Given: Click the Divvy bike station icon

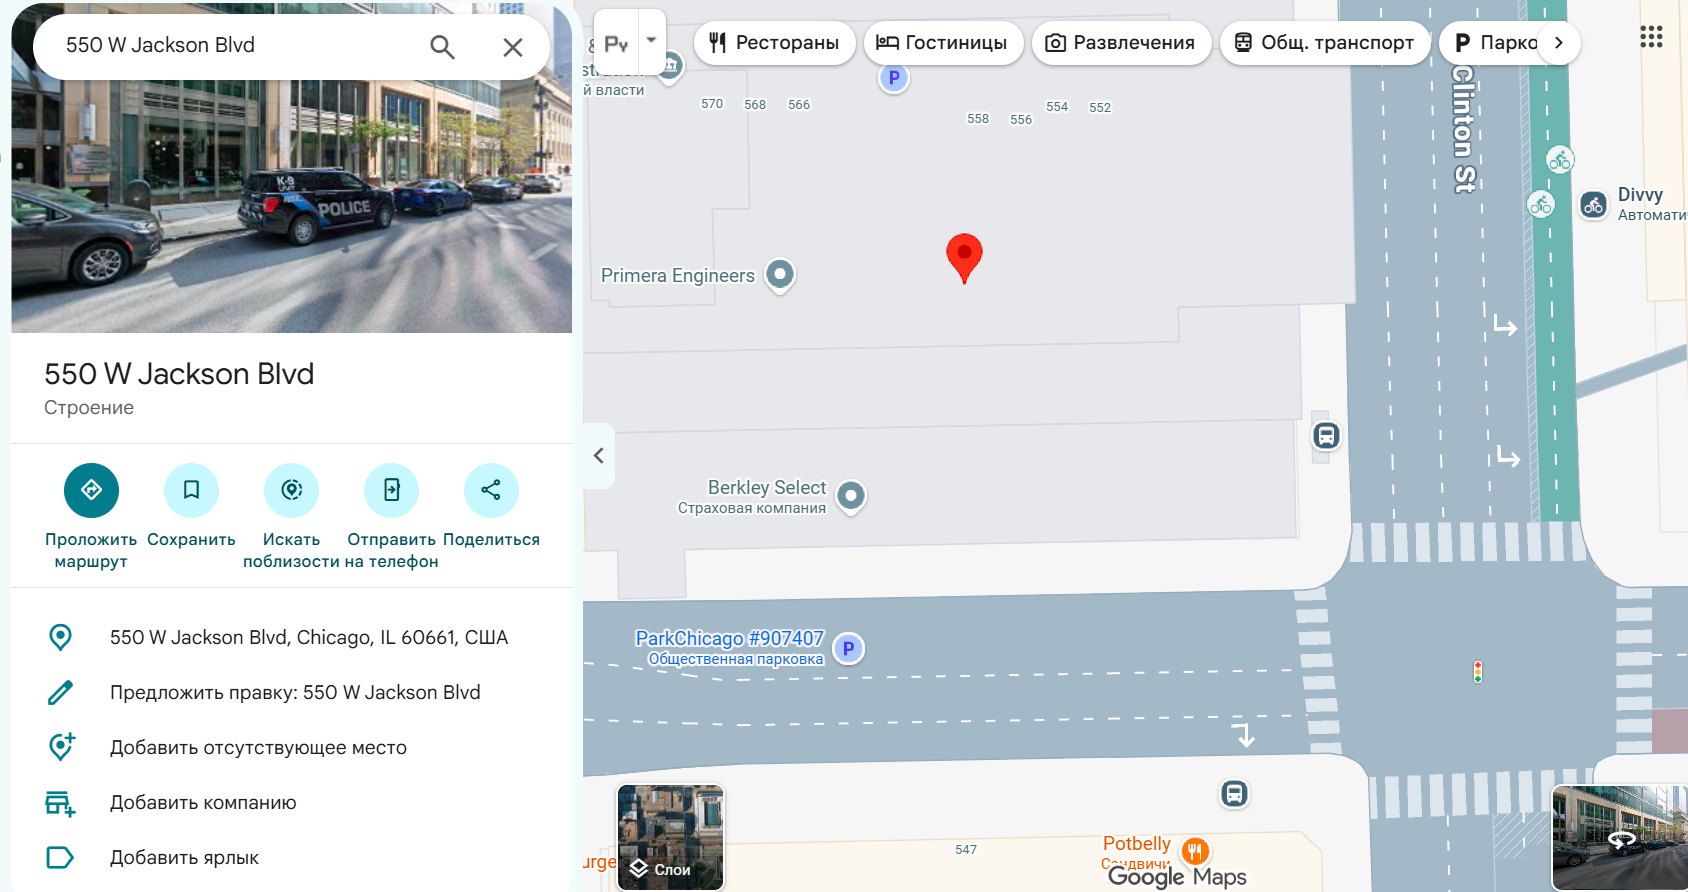Looking at the screenshot, I should point(1593,206).
